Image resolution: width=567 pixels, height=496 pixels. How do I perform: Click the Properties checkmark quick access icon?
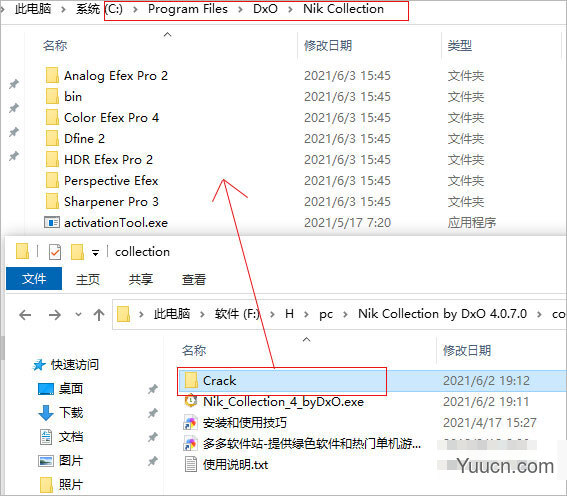55,252
